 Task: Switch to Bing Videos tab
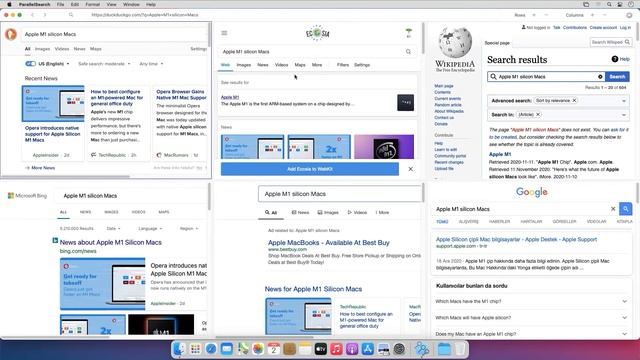pos(138,212)
